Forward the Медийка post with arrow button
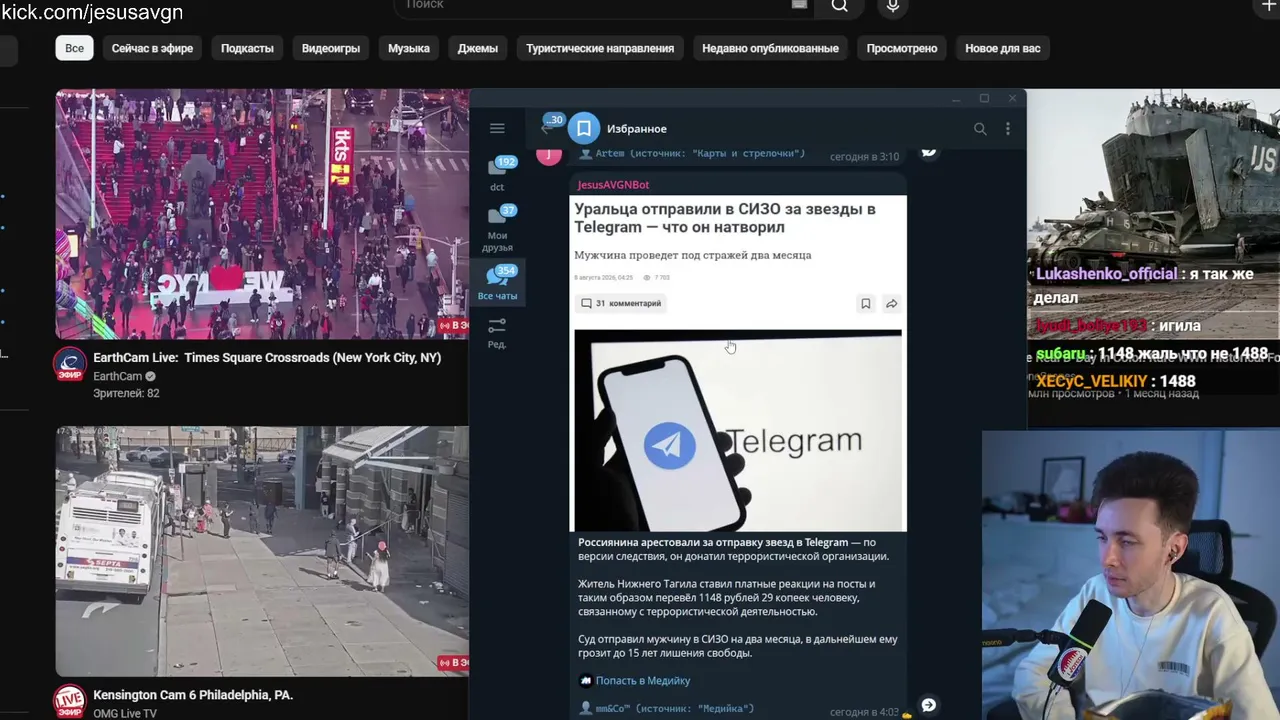1280x720 pixels. (x=929, y=705)
